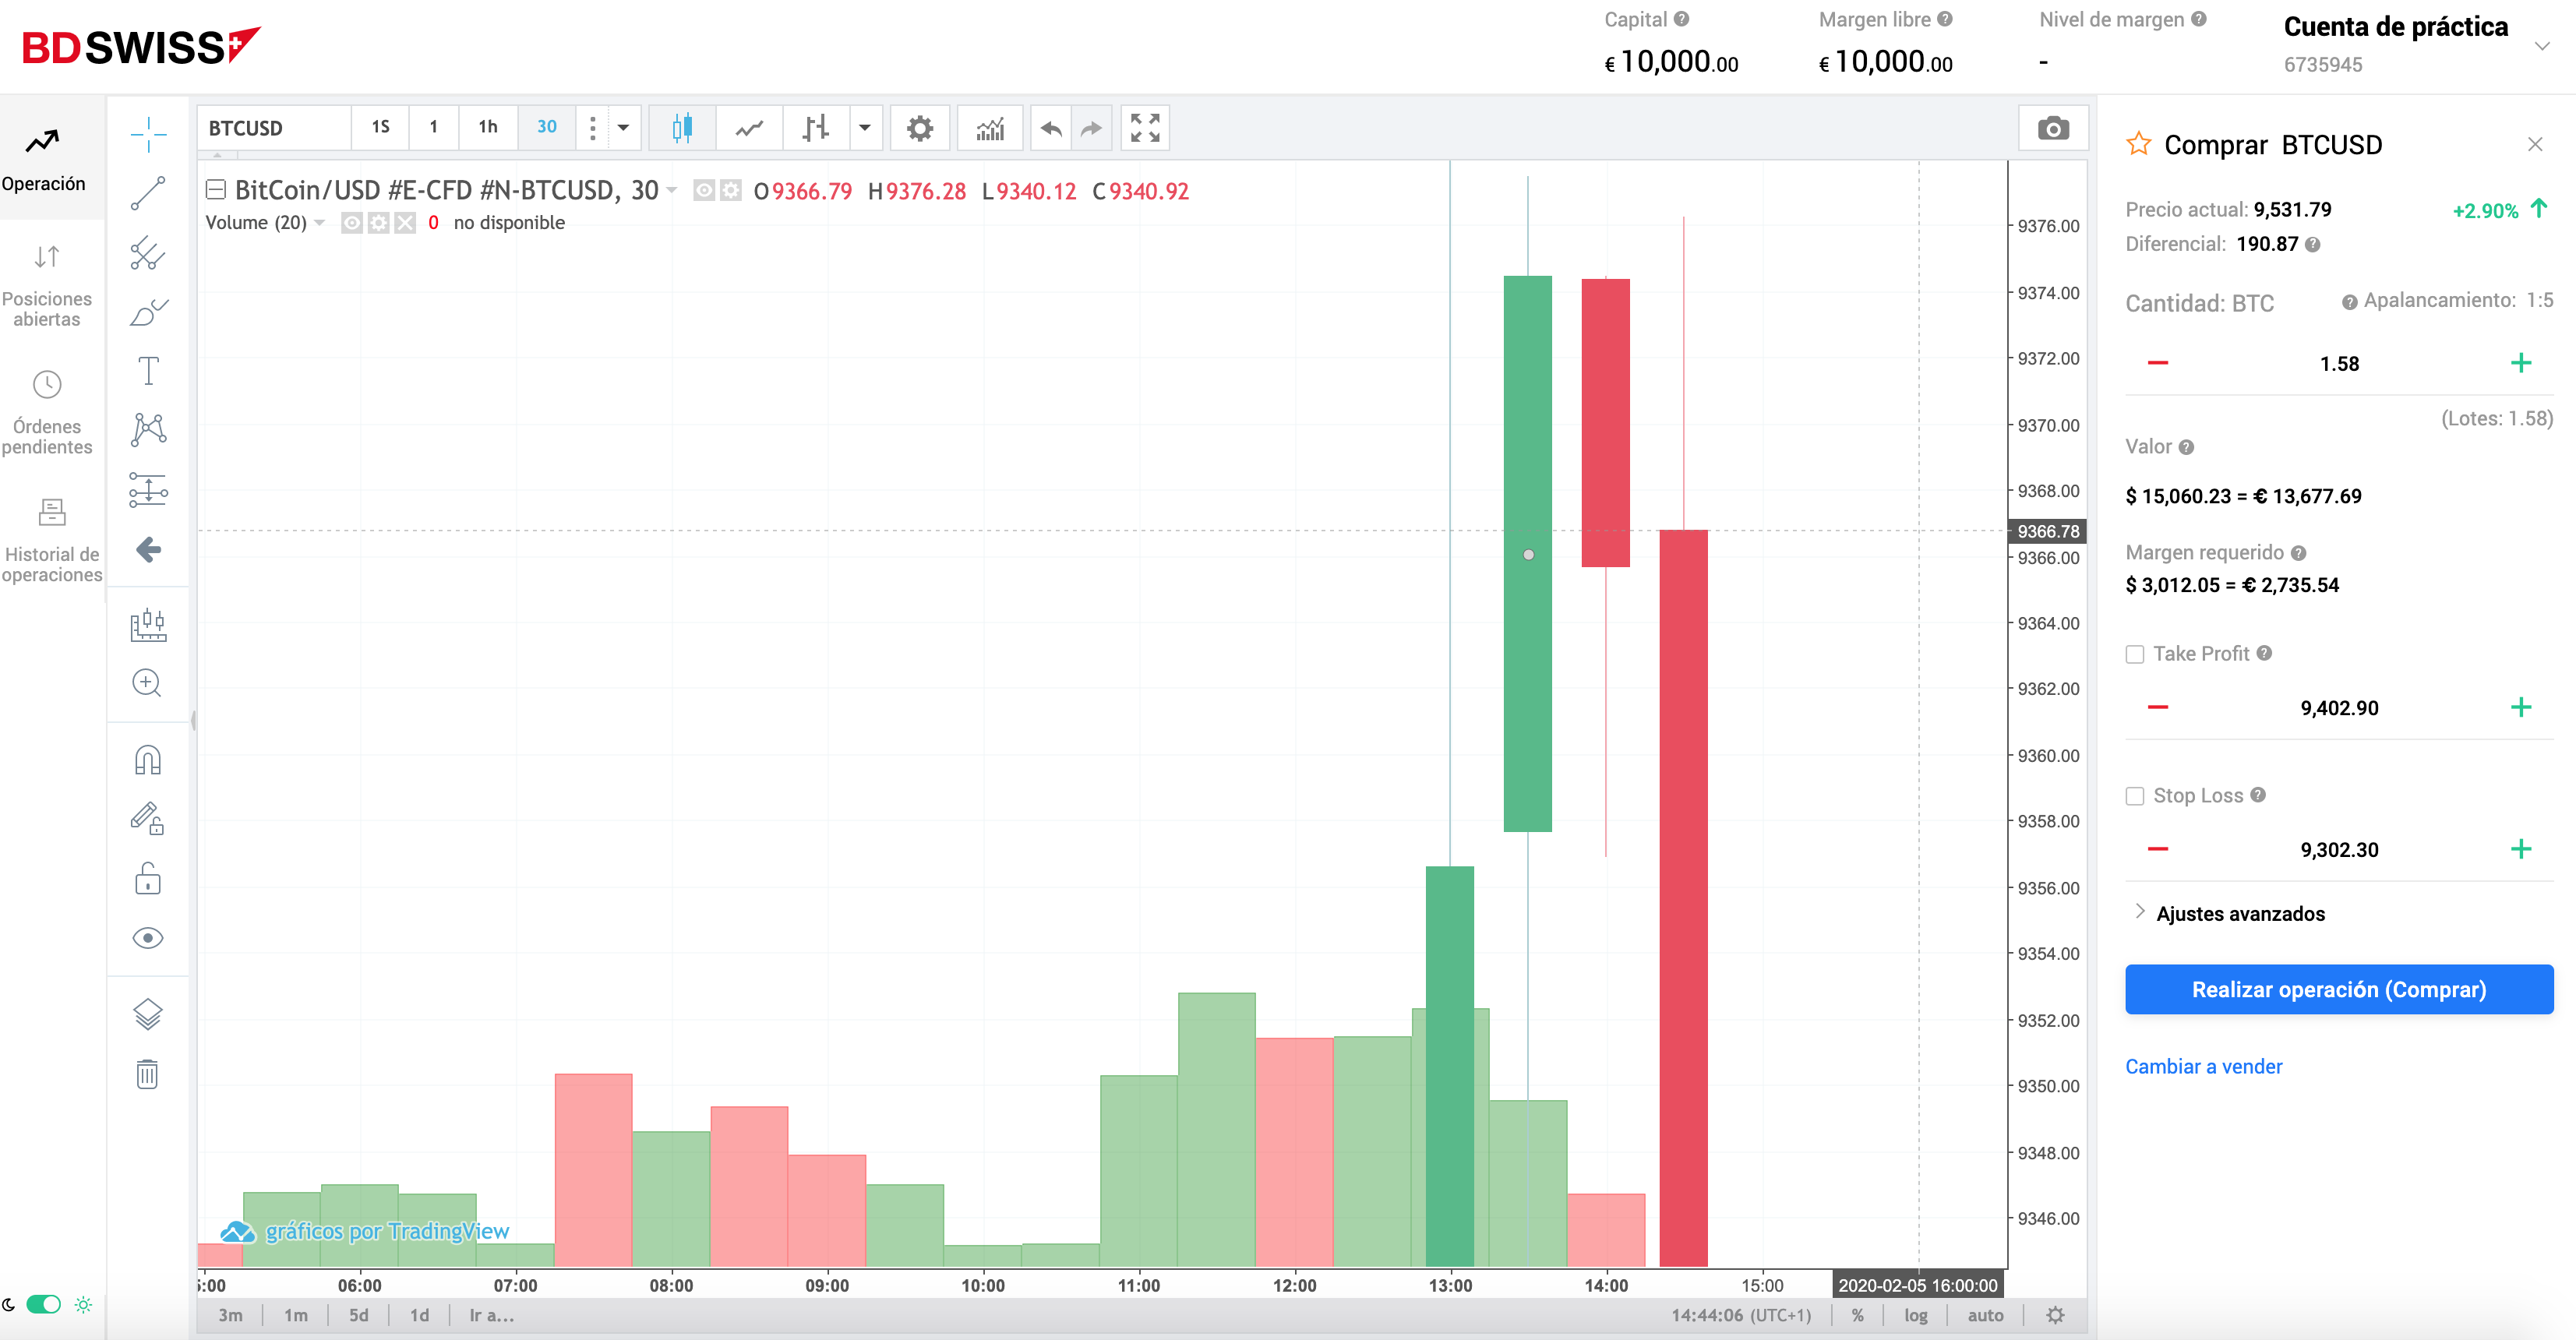Open chart style dropdown arrow
Screen dimensions: 2576x1340
coord(865,128)
